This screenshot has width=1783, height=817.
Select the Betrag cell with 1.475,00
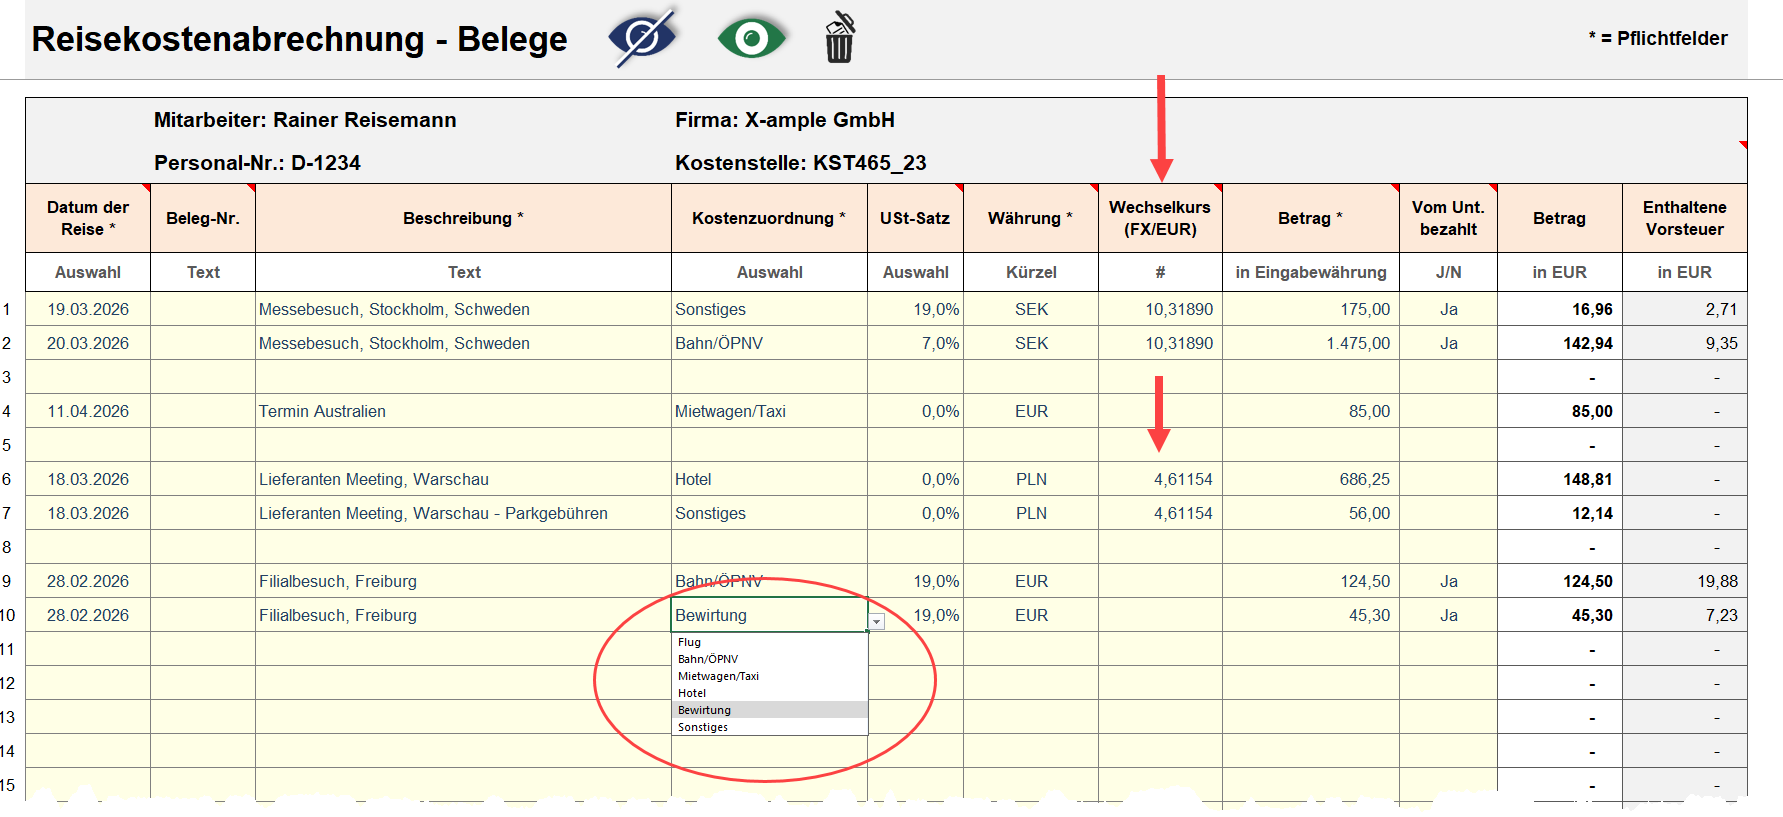tap(1310, 343)
